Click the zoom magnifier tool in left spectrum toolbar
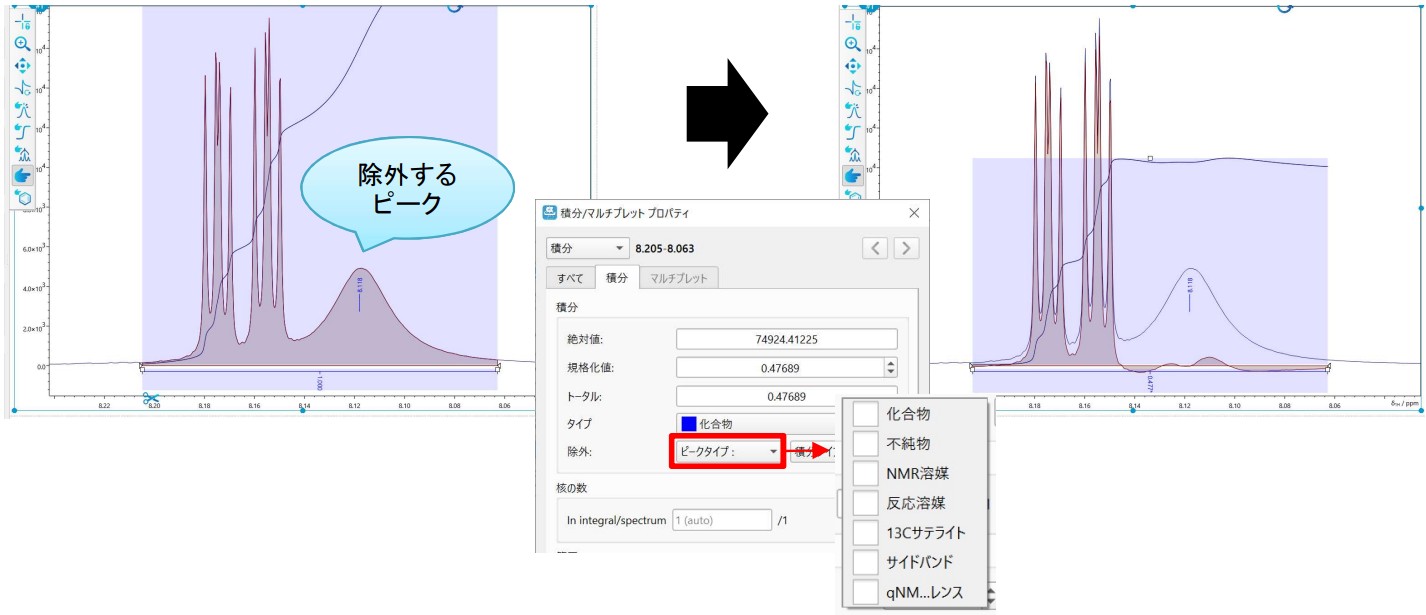 [22, 43]
